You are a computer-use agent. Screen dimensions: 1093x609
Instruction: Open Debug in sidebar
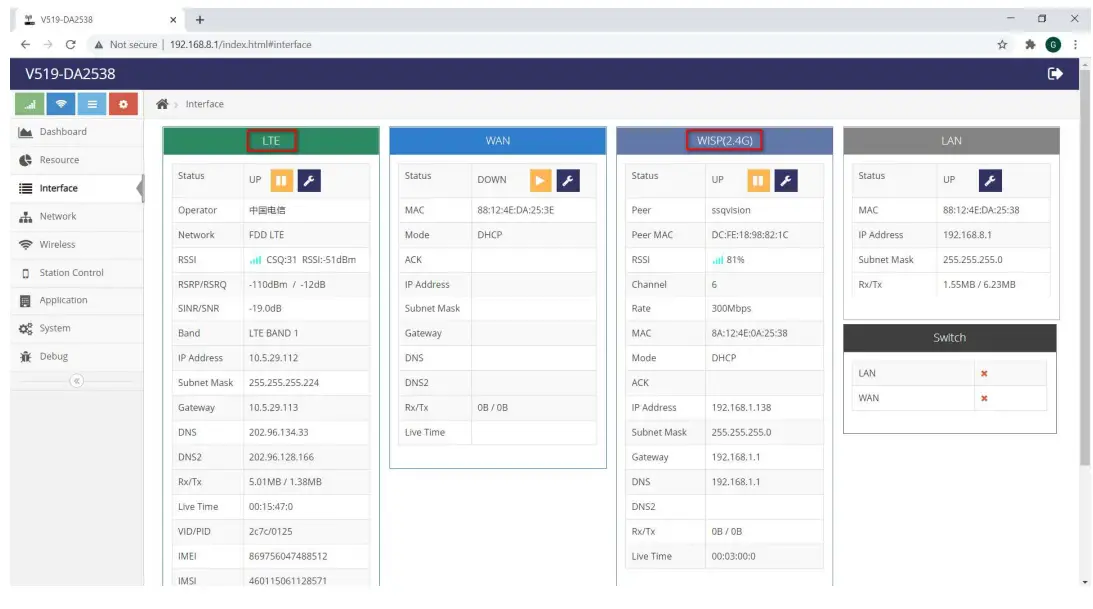77,357
